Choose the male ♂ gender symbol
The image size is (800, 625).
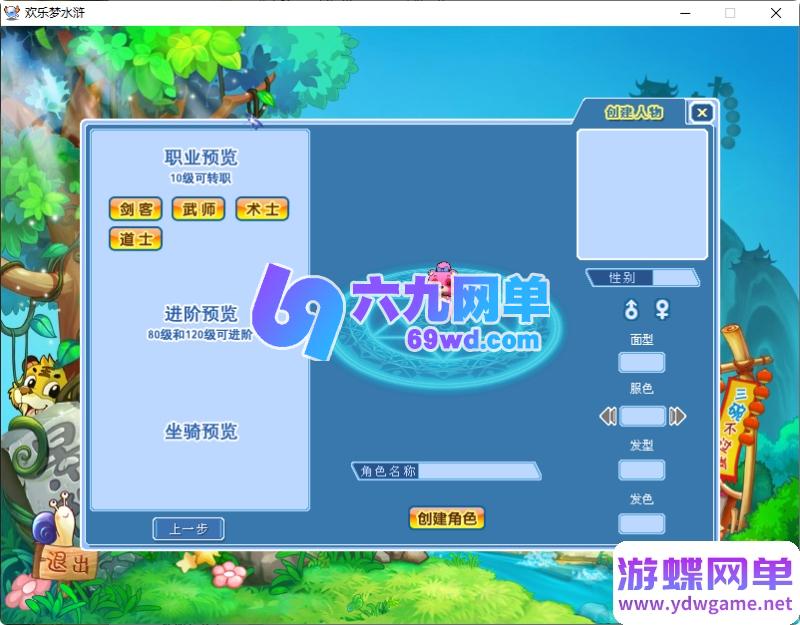(629, 311)
